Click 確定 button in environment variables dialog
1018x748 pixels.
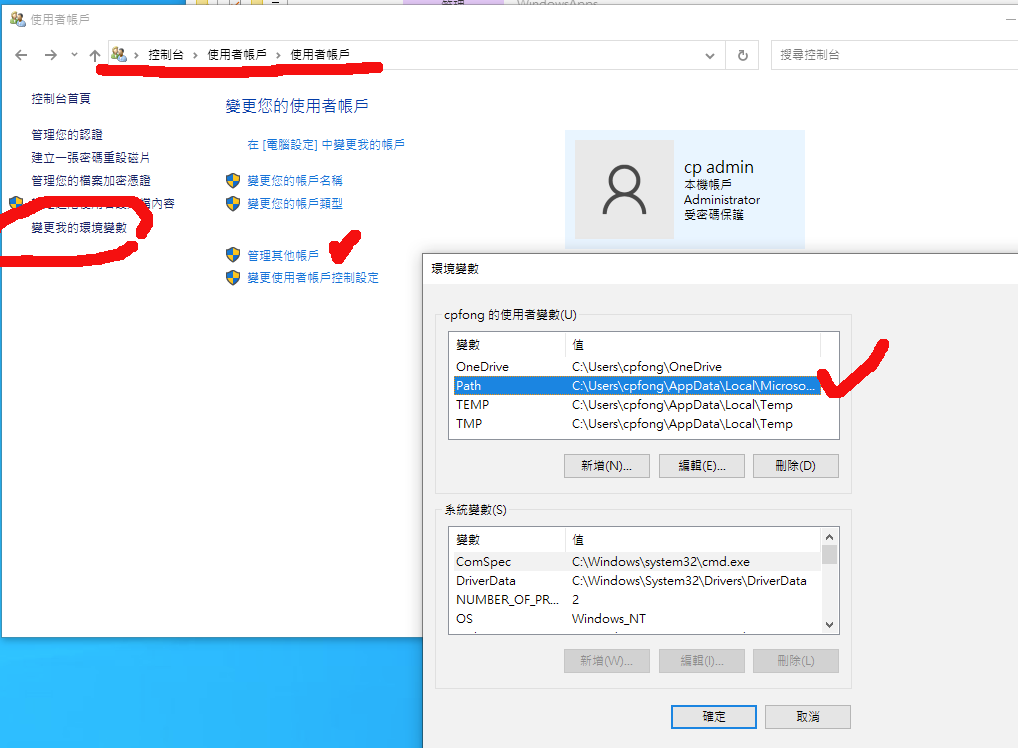click(714, 716)
